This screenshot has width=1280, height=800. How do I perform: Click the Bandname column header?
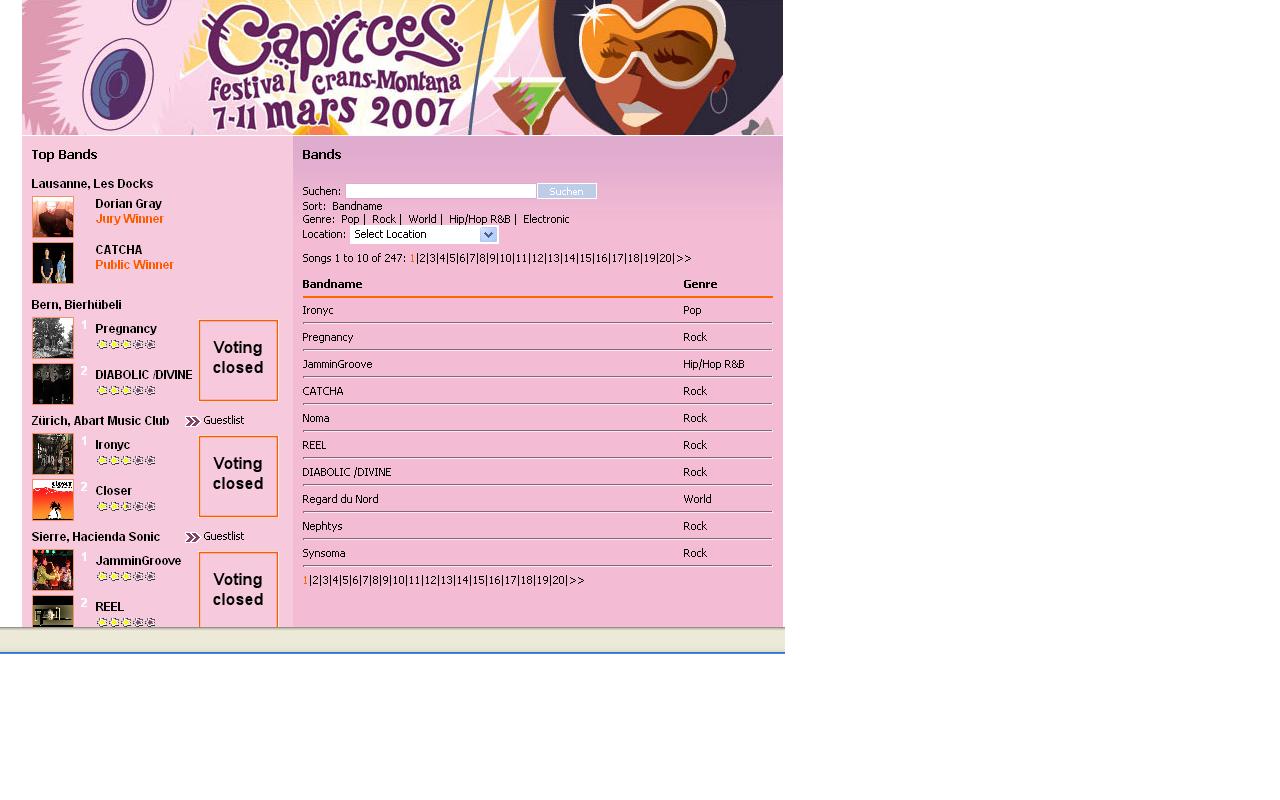pos(332,284)
